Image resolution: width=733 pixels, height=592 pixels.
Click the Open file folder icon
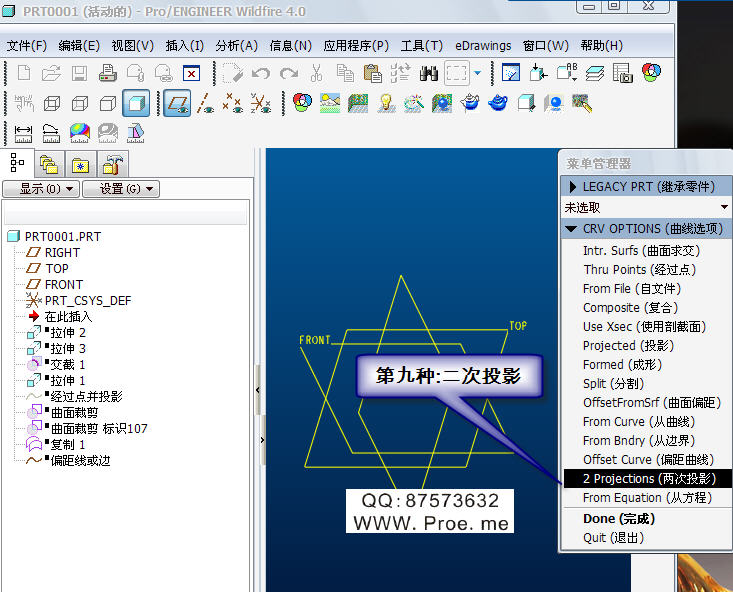tap(51, 73)
